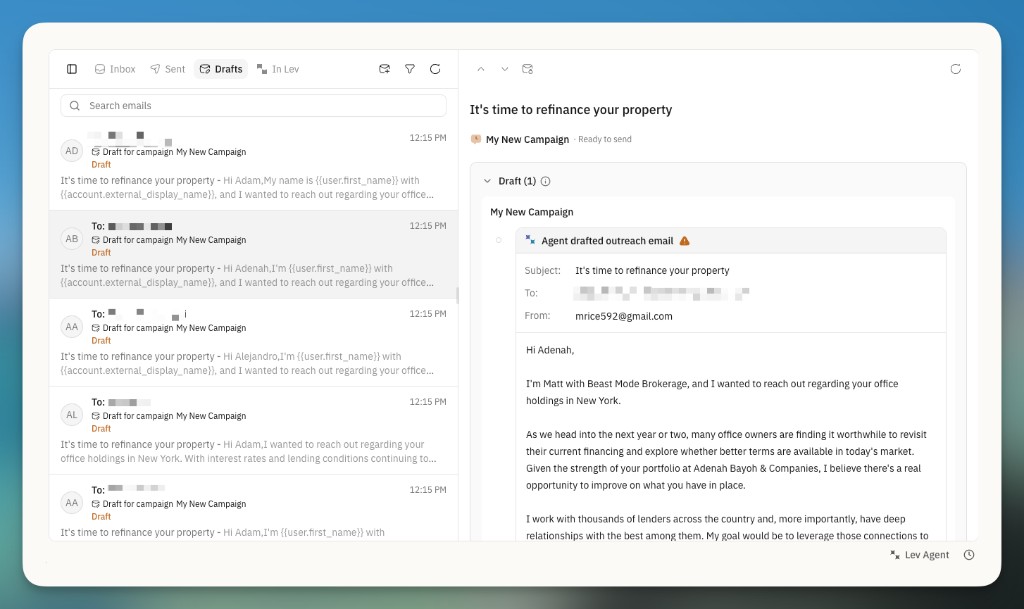This screenshot has height=609, width=1024.
Task: Open the draft with AL avatar
Action: point(253,431)
